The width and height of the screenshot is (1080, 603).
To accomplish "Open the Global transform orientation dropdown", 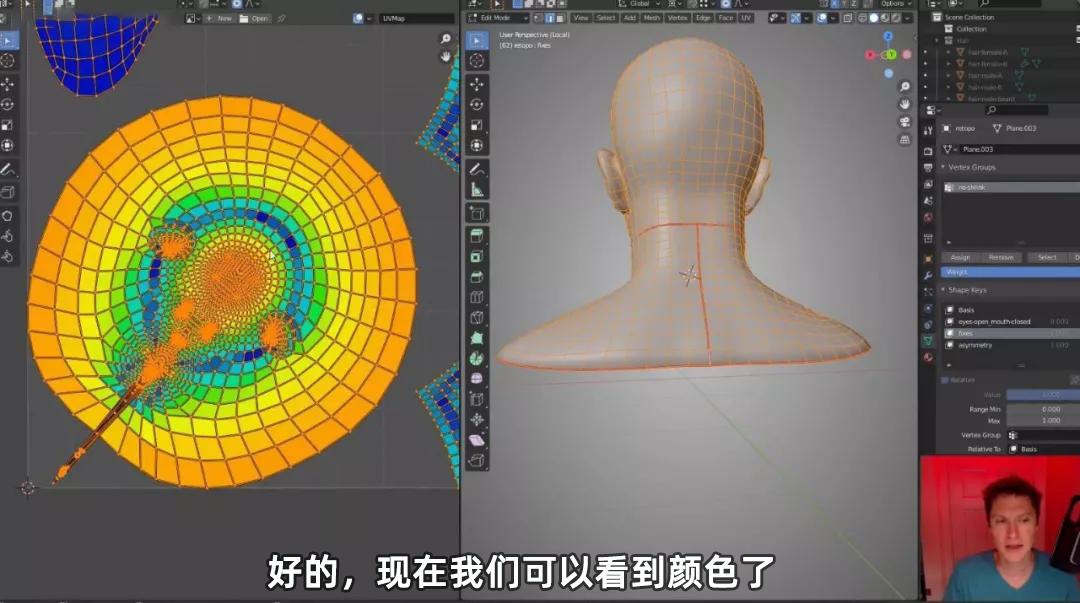I will pos(640,6).
